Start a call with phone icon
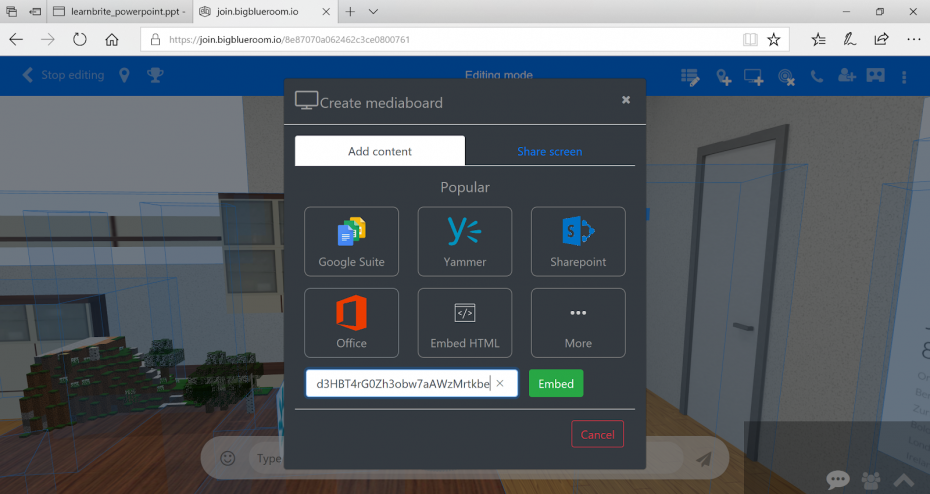Image resolution: width=930 pixels, height=494 pixels. coord(817,76)
